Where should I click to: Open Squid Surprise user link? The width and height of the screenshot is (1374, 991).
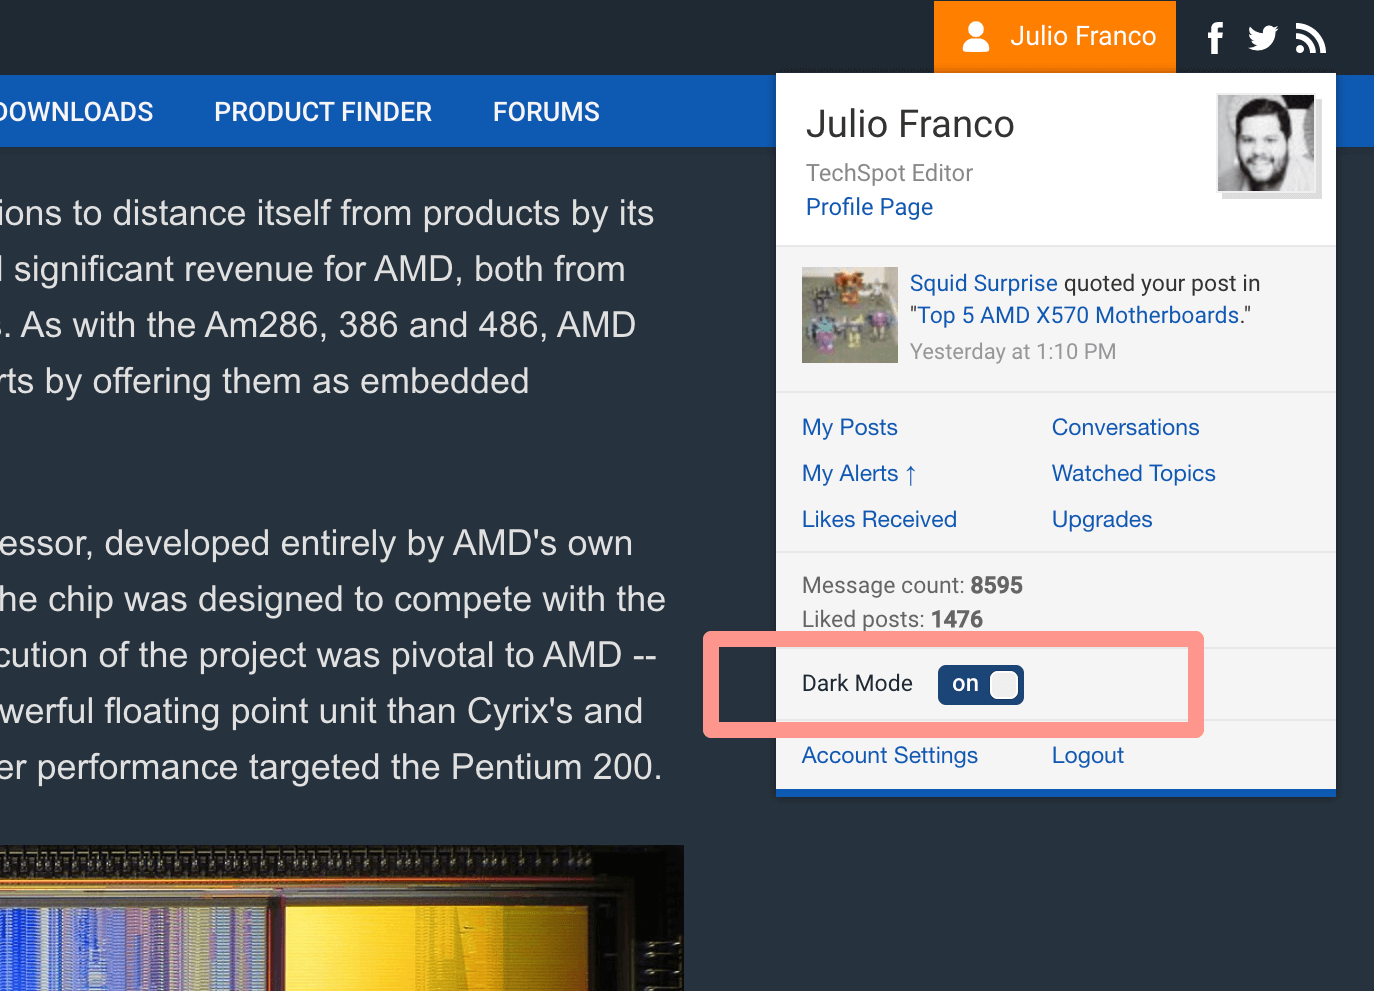coord(983,283)
